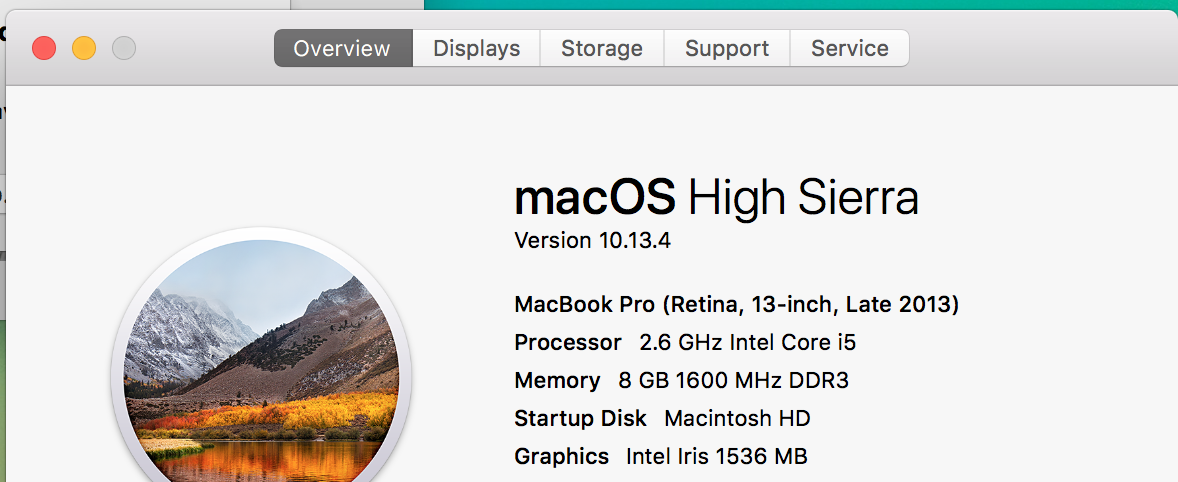
Task: Select the Overview tab
Action: [343, 48]
